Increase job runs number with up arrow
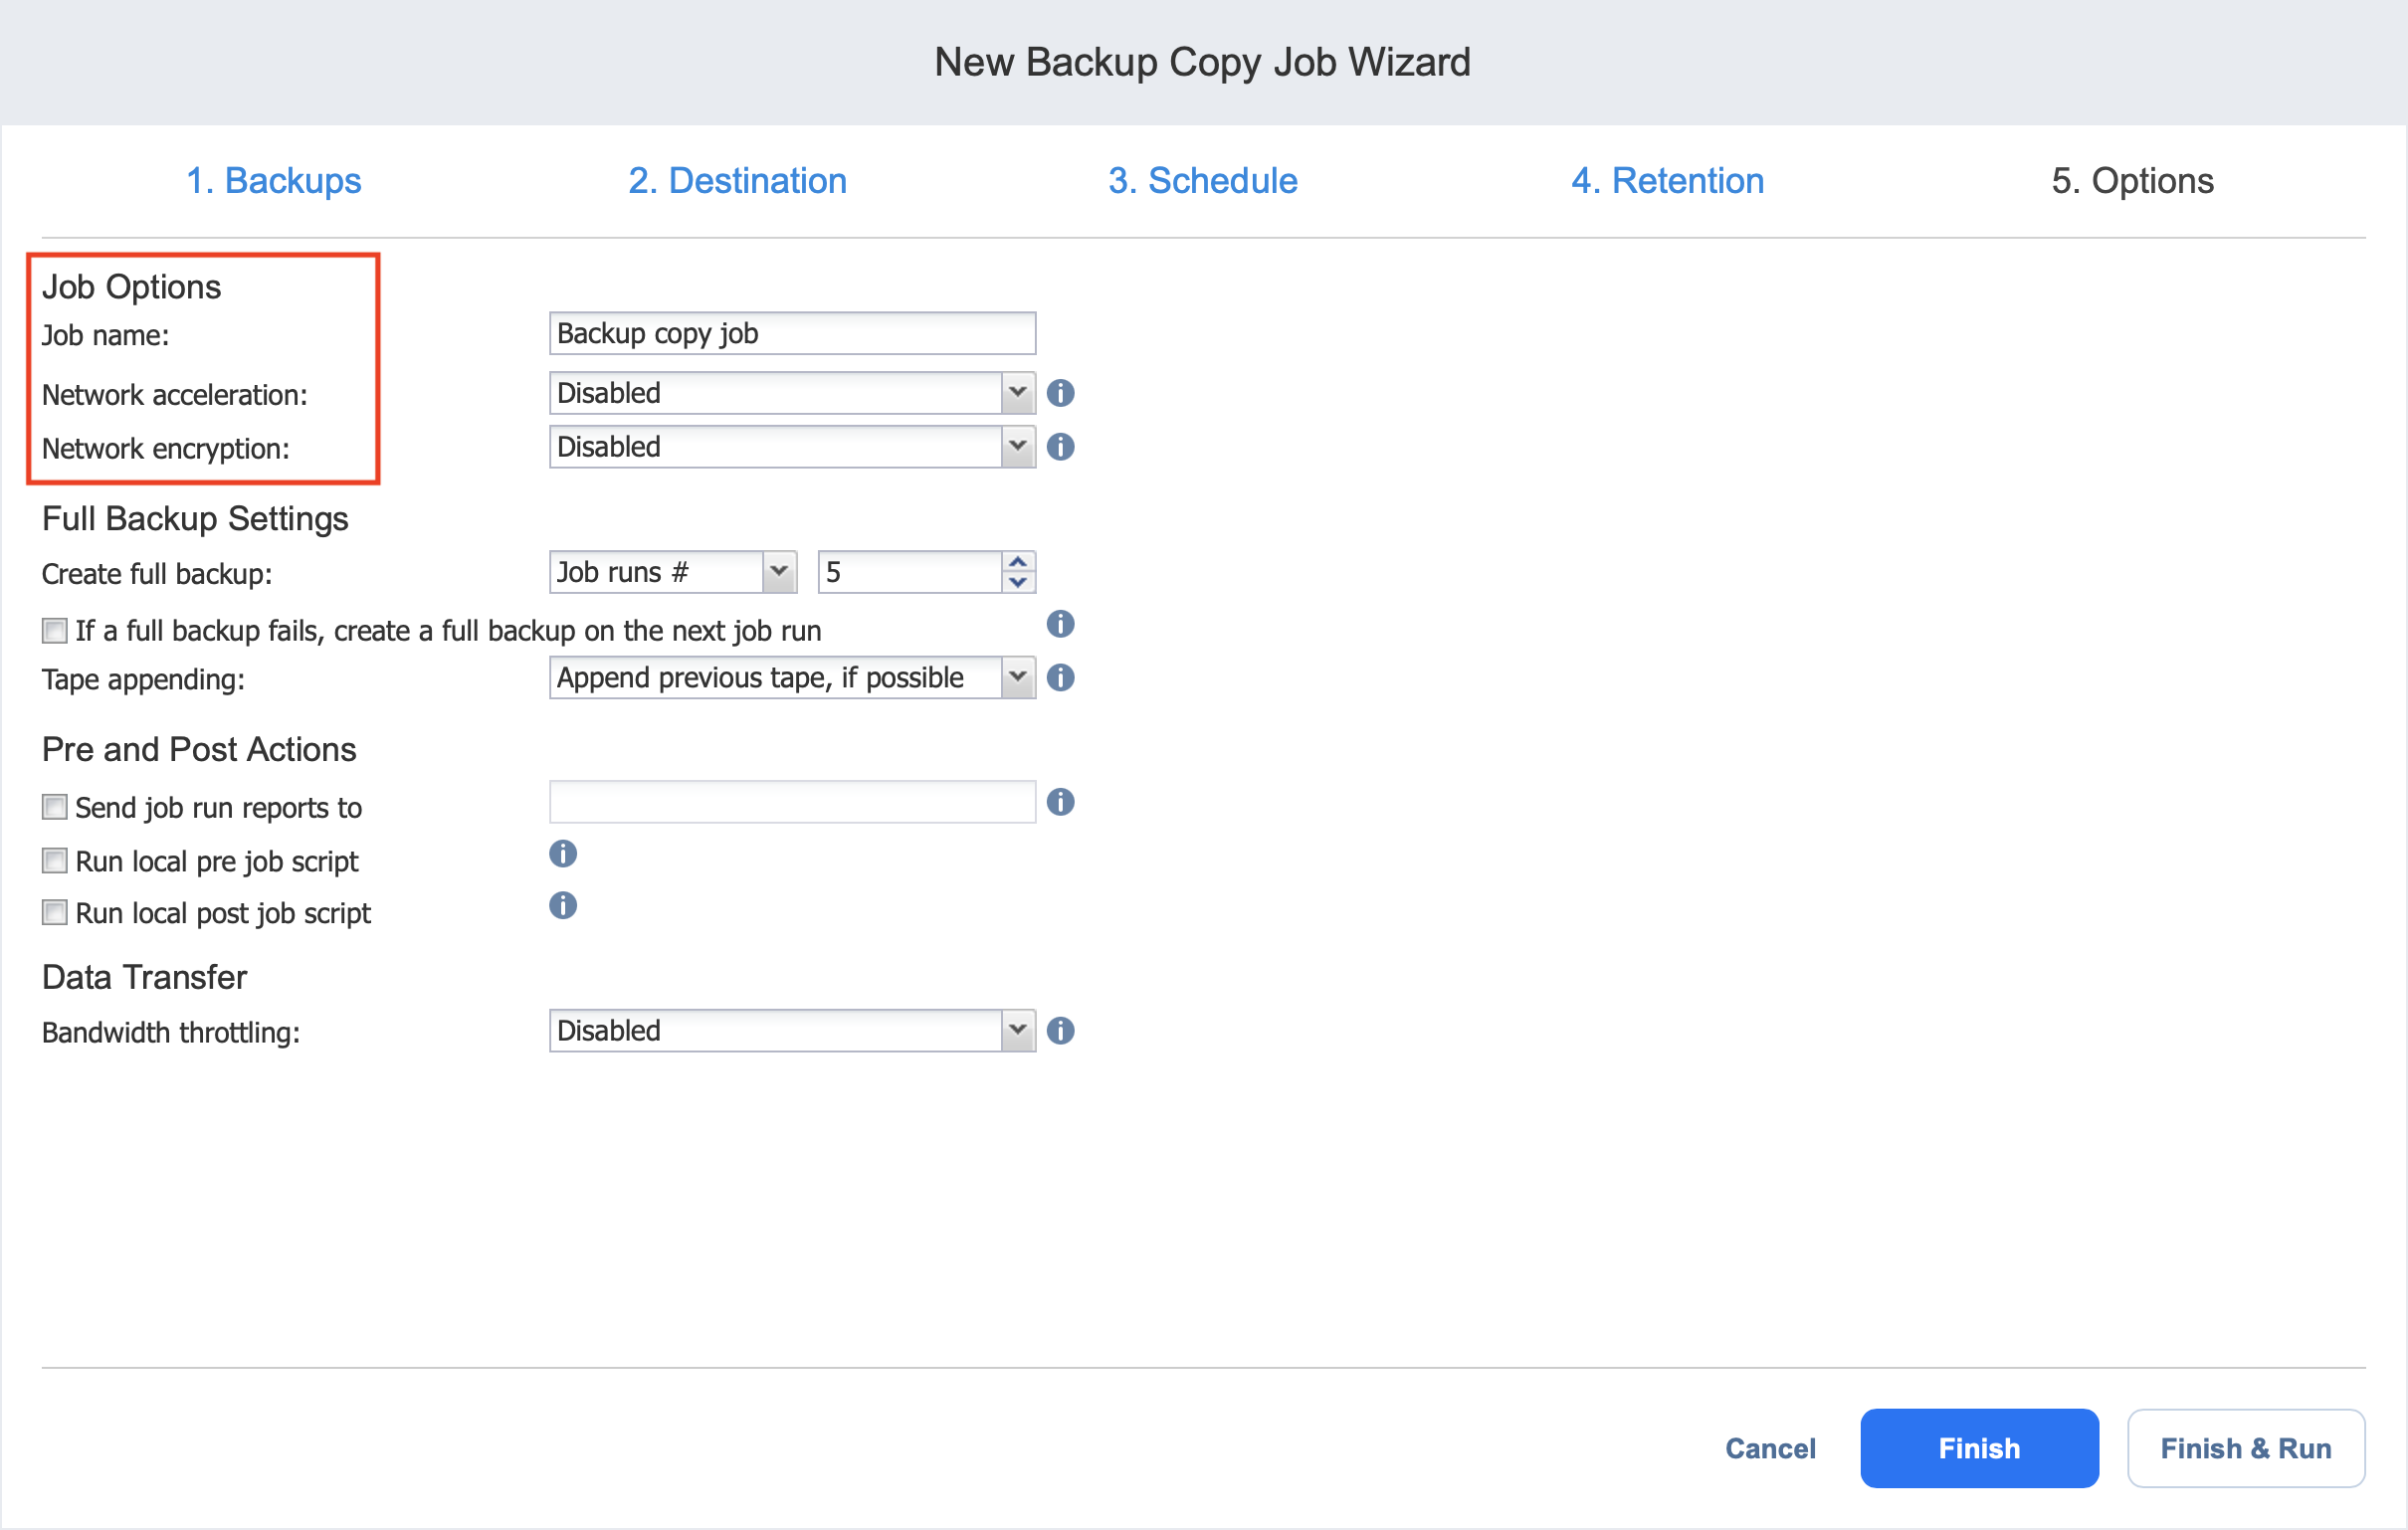Viewport: 2408px width, 1530px height. (x=1018, y=562)
